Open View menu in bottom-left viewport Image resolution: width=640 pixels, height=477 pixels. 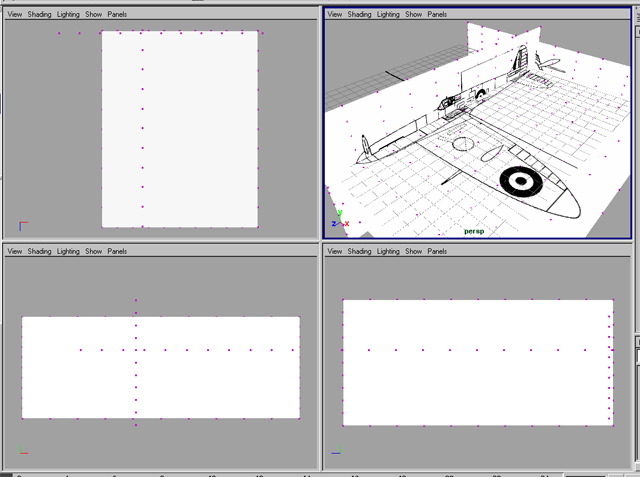(15, 251)
